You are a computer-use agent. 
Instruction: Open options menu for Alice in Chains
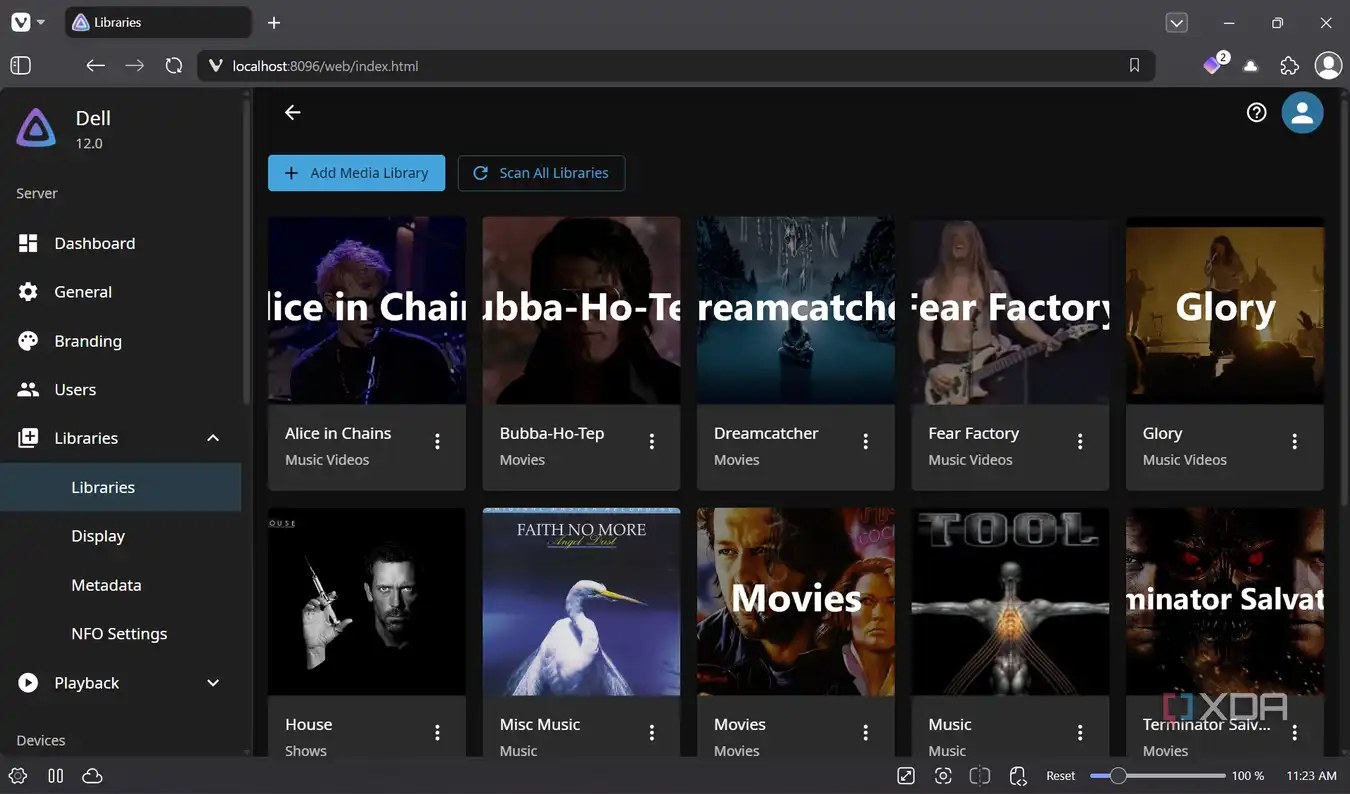pyautogui.click(x=437, y=441)
